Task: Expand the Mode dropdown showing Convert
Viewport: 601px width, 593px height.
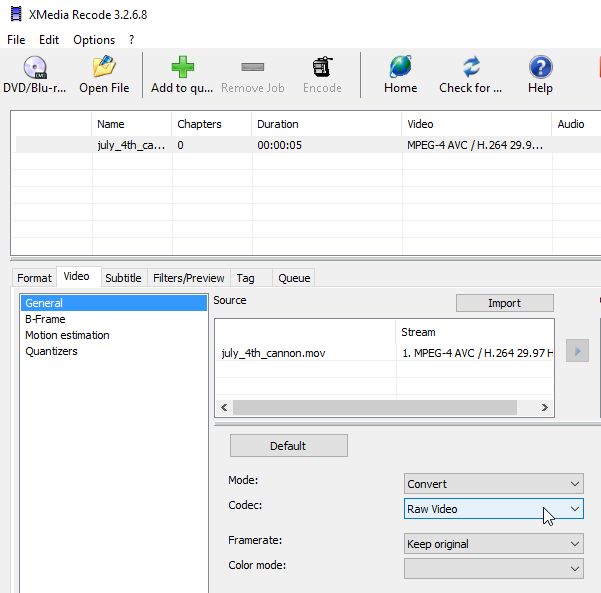Action: coord(493,484)
